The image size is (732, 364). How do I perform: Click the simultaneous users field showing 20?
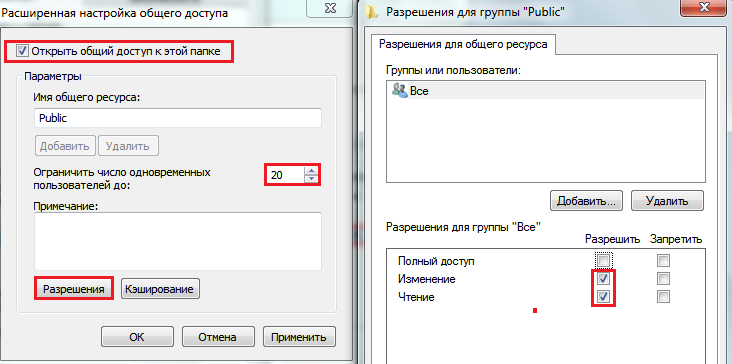pyautogui.click(x=286, y=175)
